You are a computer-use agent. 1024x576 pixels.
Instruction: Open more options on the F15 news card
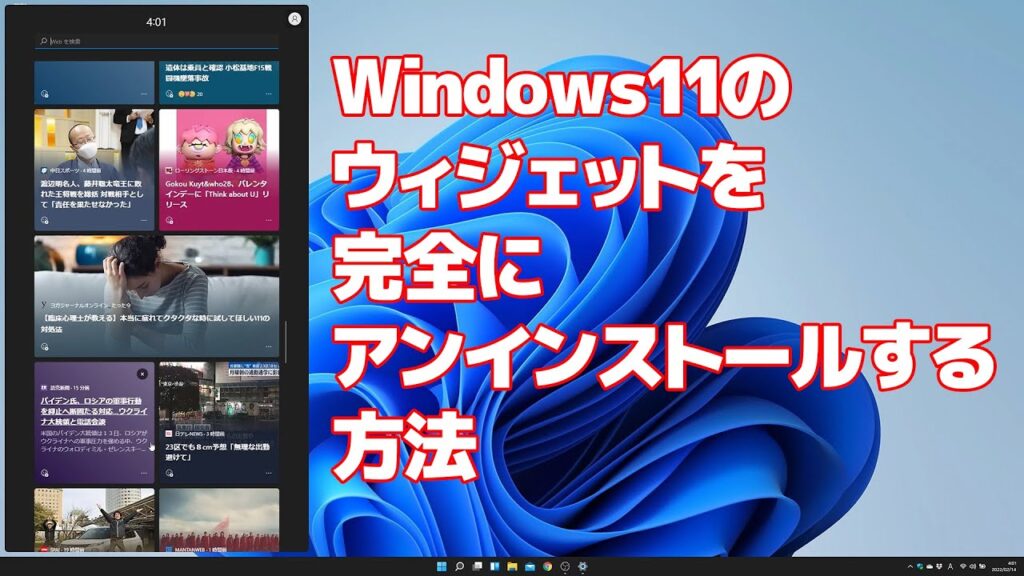pyautogui.click(x=268, y=94)
